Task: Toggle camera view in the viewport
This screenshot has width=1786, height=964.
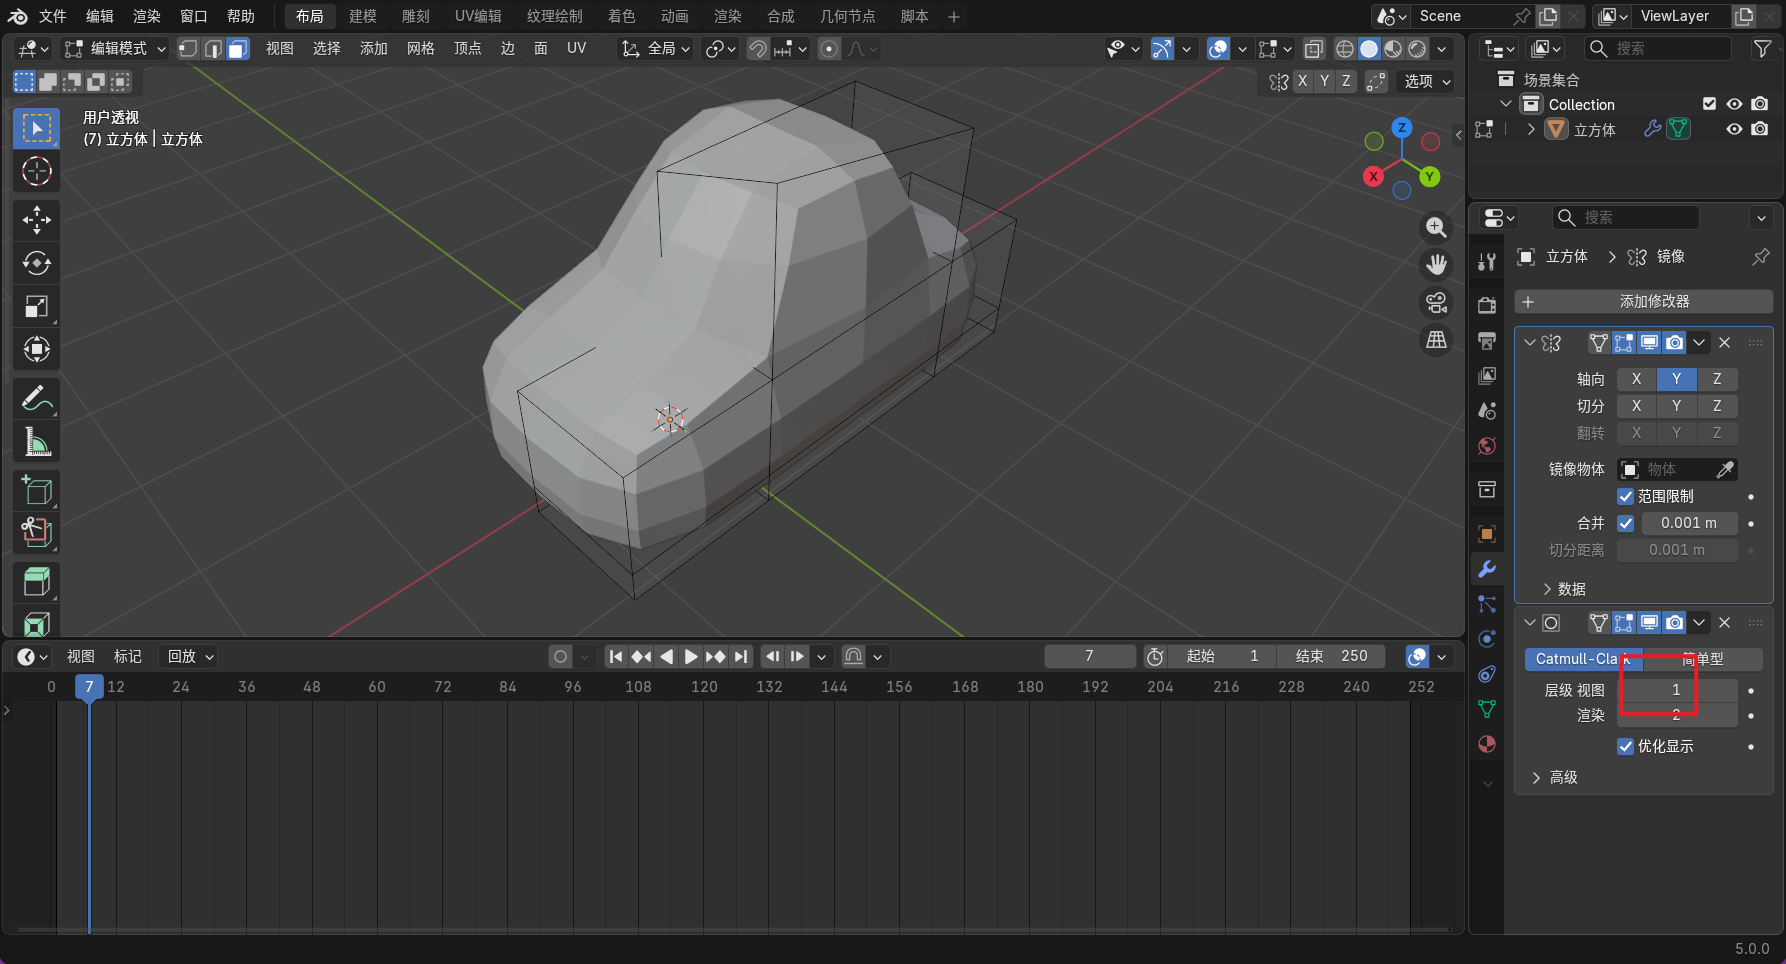Action: [1436, 303]
